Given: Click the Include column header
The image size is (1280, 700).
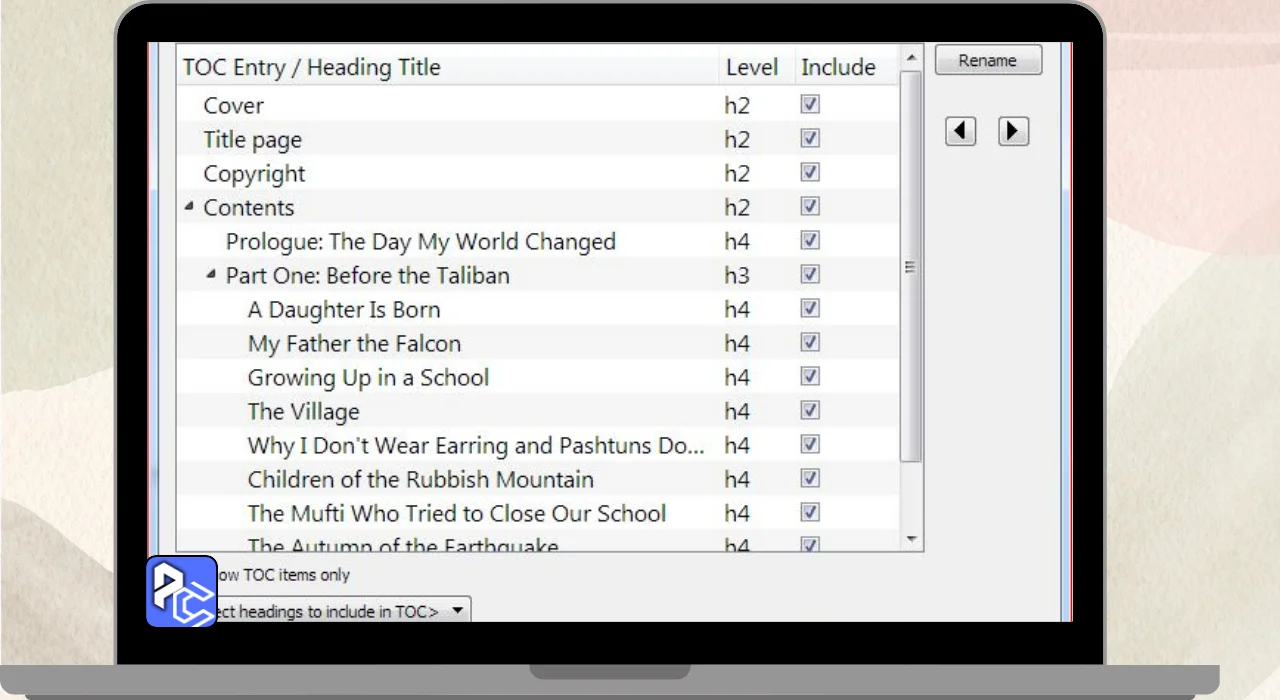Looking at the screenshot, I should (x=838, y=67).
